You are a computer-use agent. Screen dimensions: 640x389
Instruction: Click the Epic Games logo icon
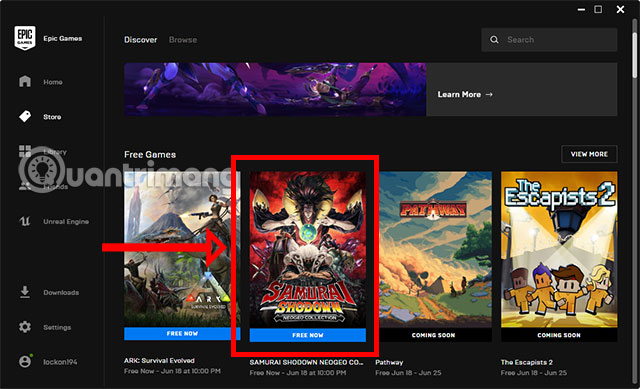[x=25, y=38]
